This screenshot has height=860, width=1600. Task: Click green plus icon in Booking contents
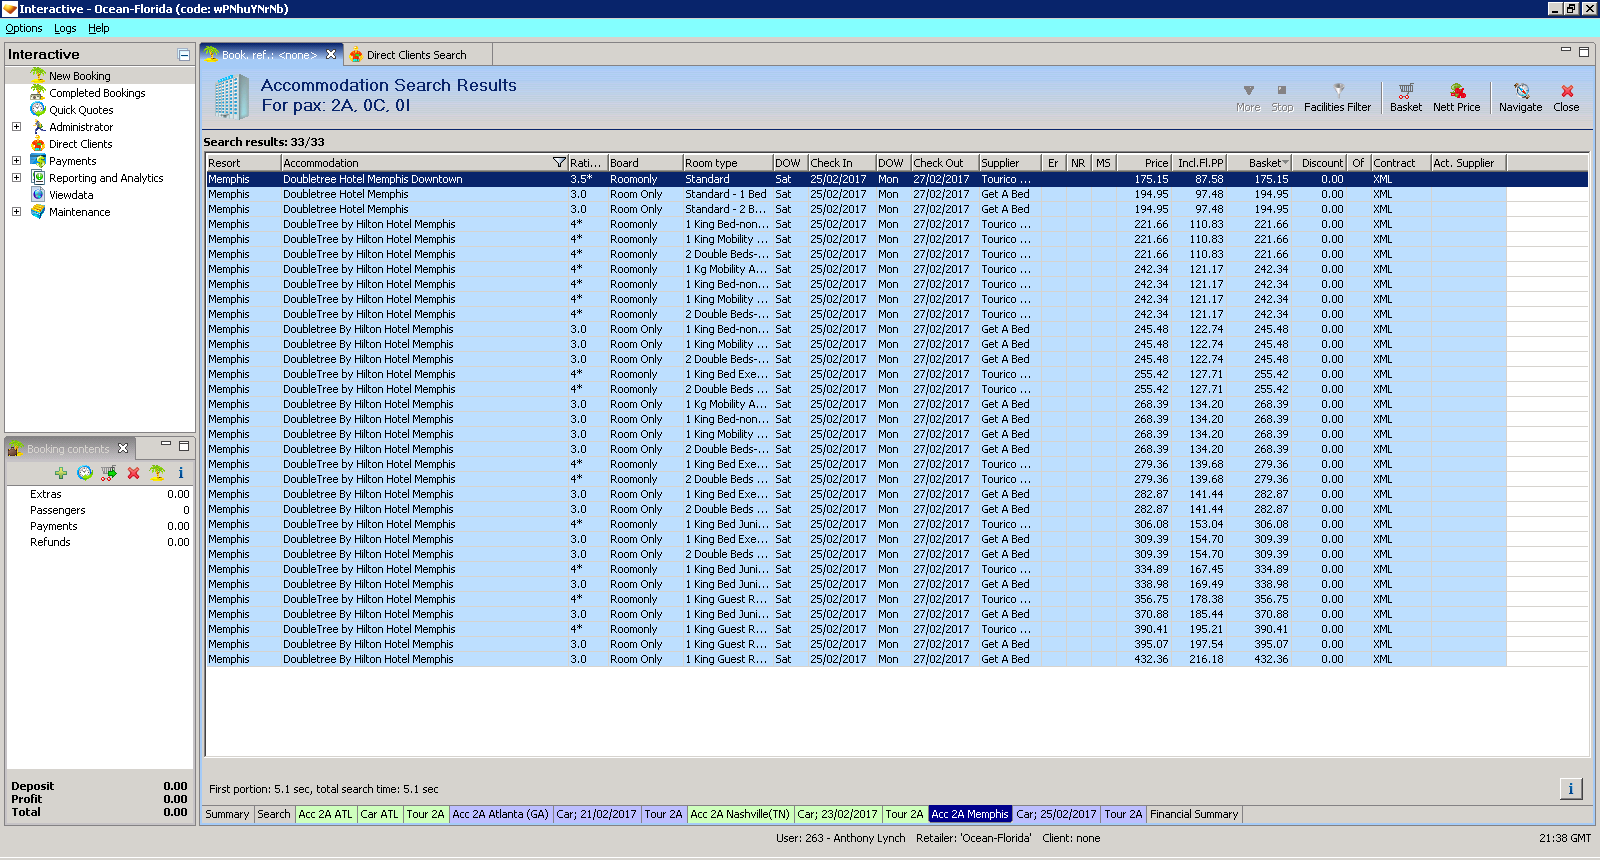[x=61, y=473]
